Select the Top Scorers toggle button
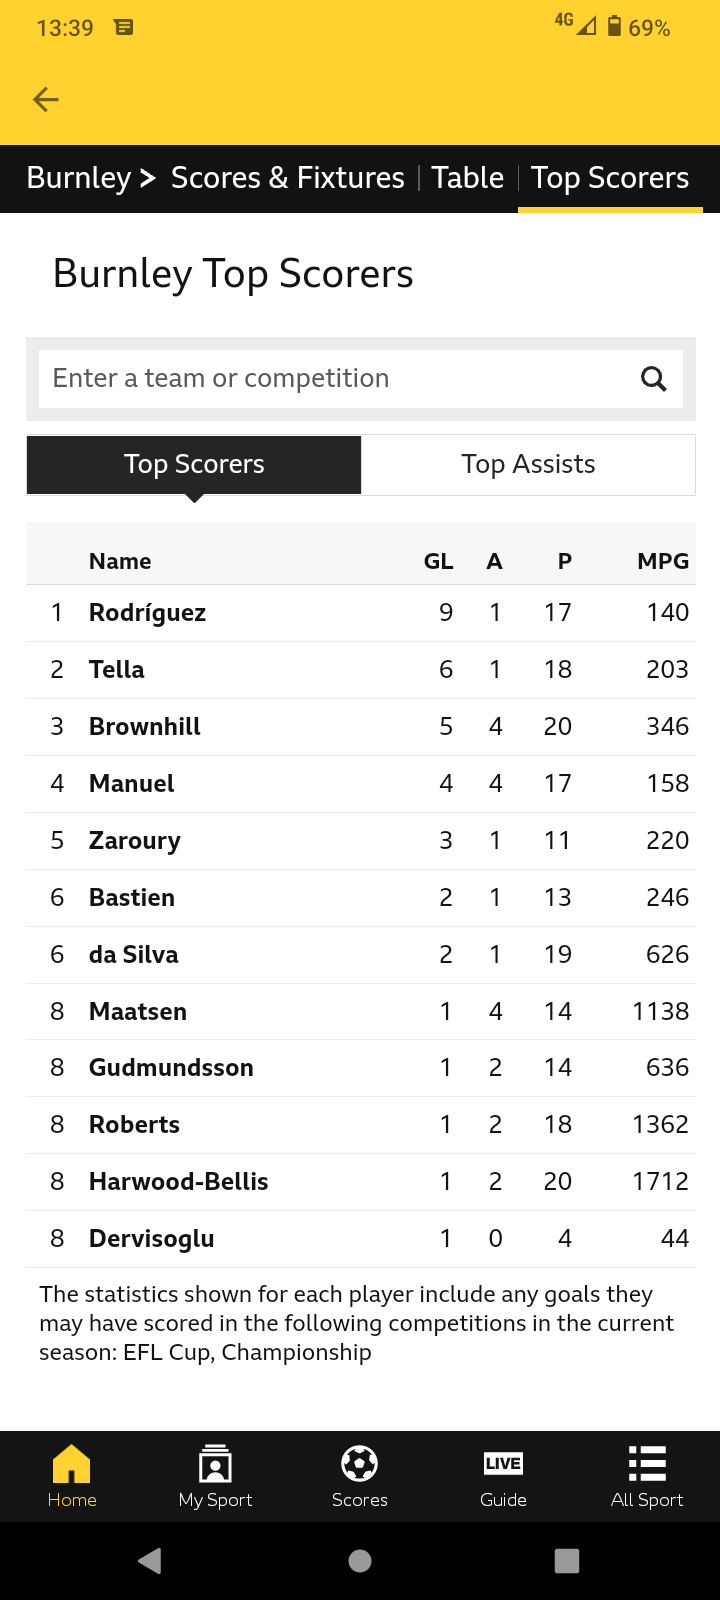 pos(194,464)
